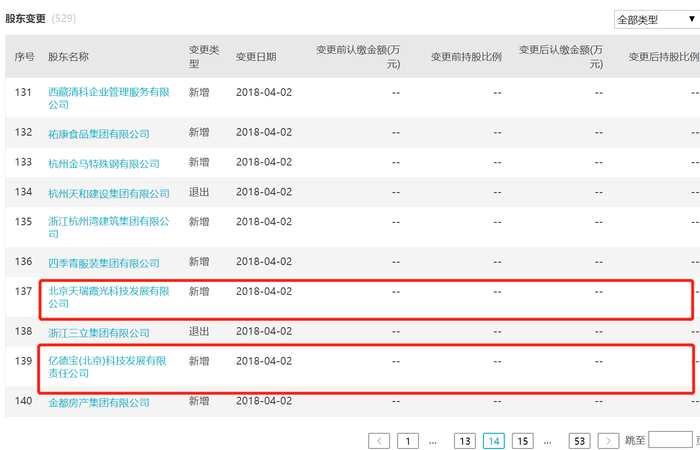Open 金都房产集团有限公司 link

[x=99, y=402]
